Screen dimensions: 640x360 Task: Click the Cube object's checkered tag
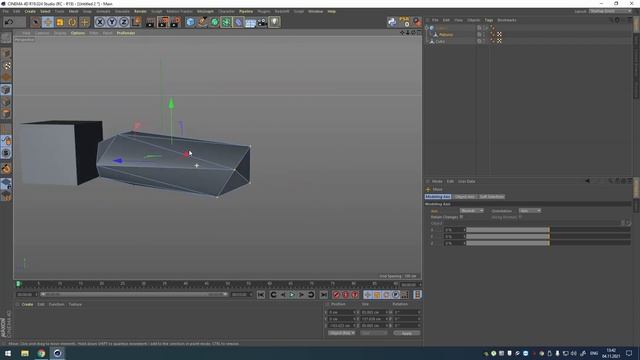(x=499, y=41)
